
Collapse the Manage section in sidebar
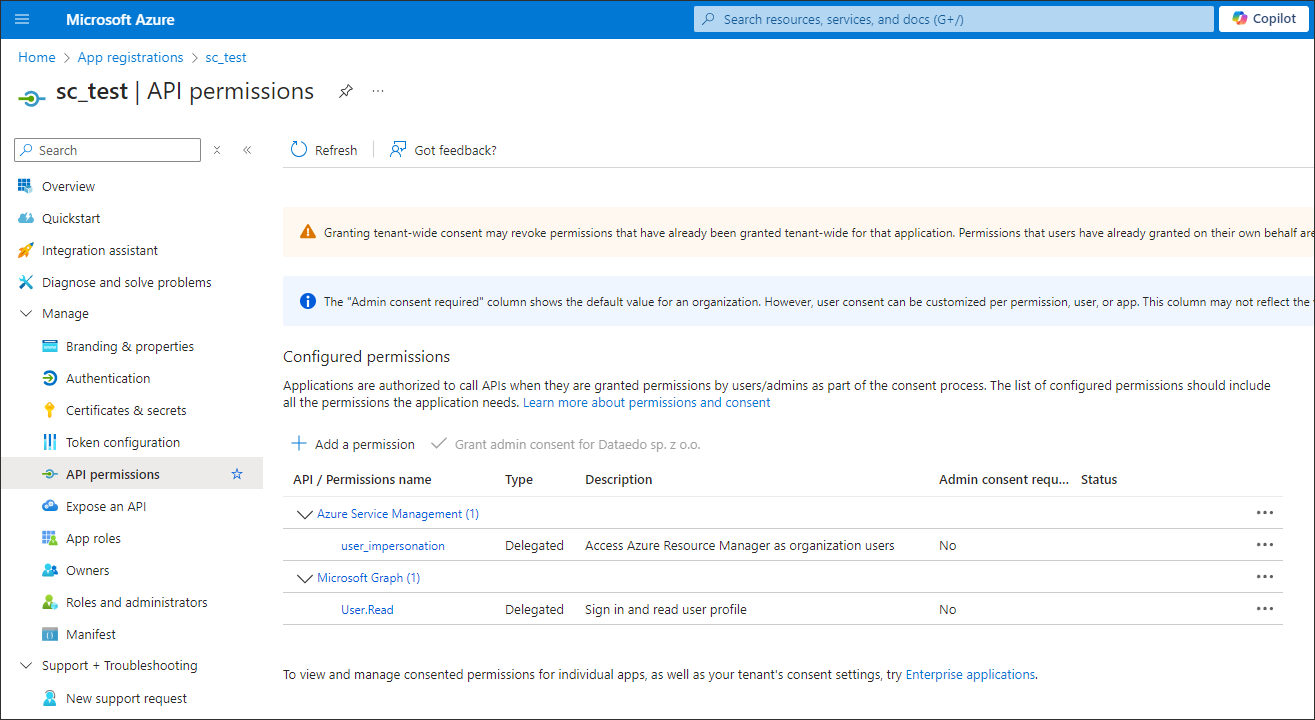click(x=26, y=314)
